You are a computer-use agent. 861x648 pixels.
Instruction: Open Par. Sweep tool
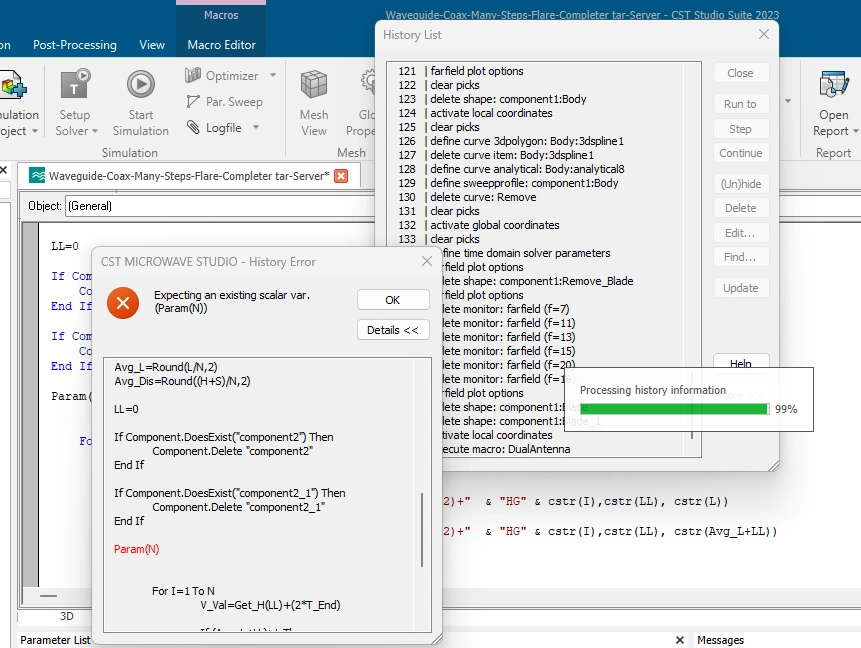click(225, 102)
